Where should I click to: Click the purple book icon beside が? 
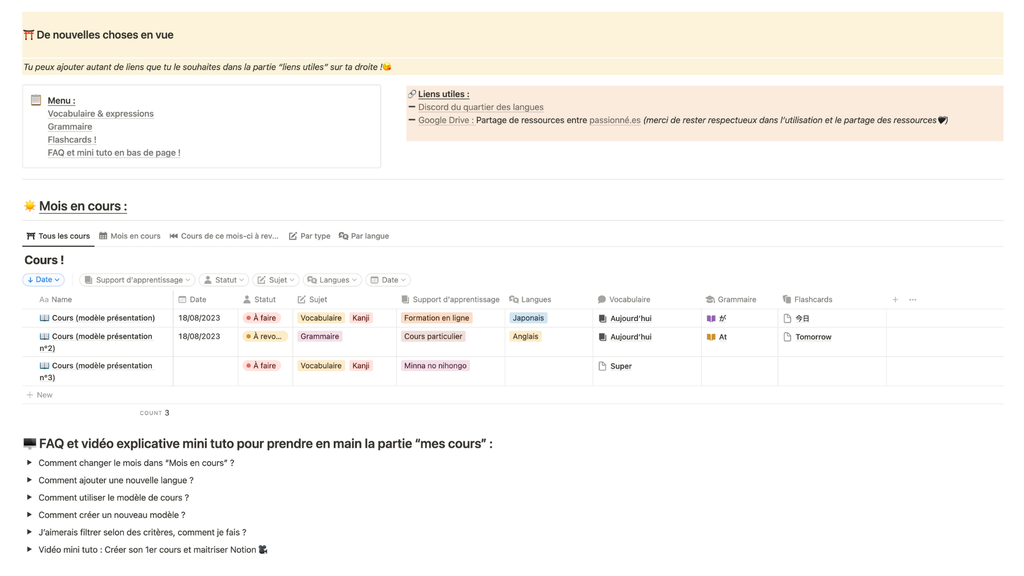[711, 319]
